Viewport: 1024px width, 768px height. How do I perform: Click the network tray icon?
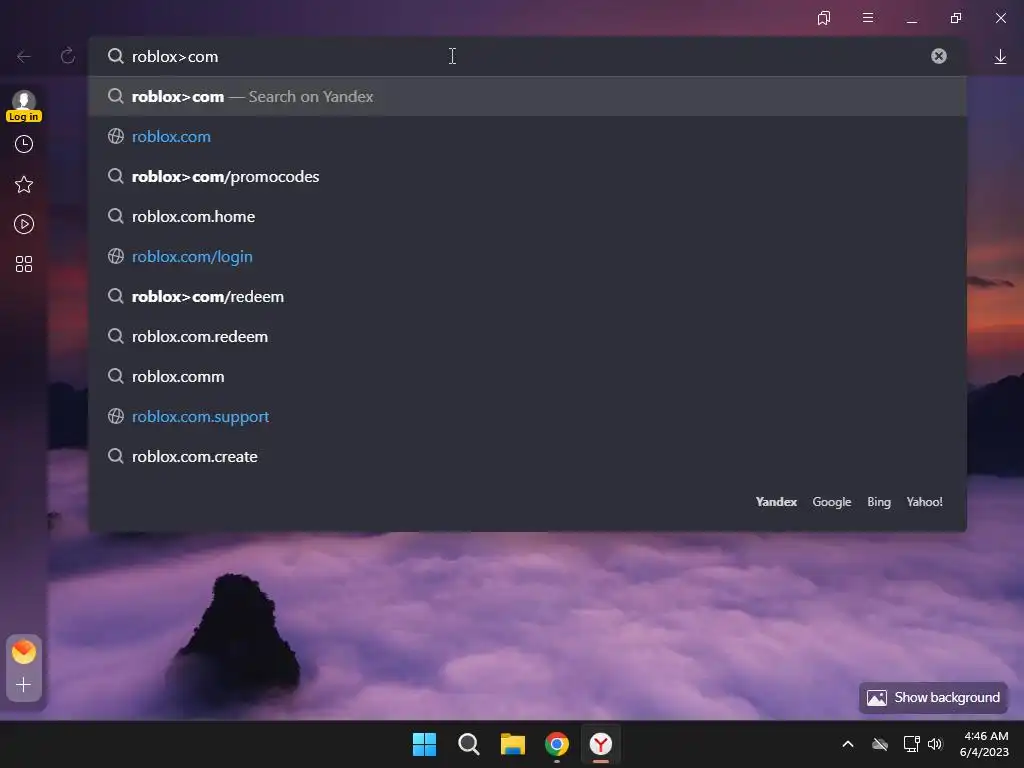tap(911, 744)
